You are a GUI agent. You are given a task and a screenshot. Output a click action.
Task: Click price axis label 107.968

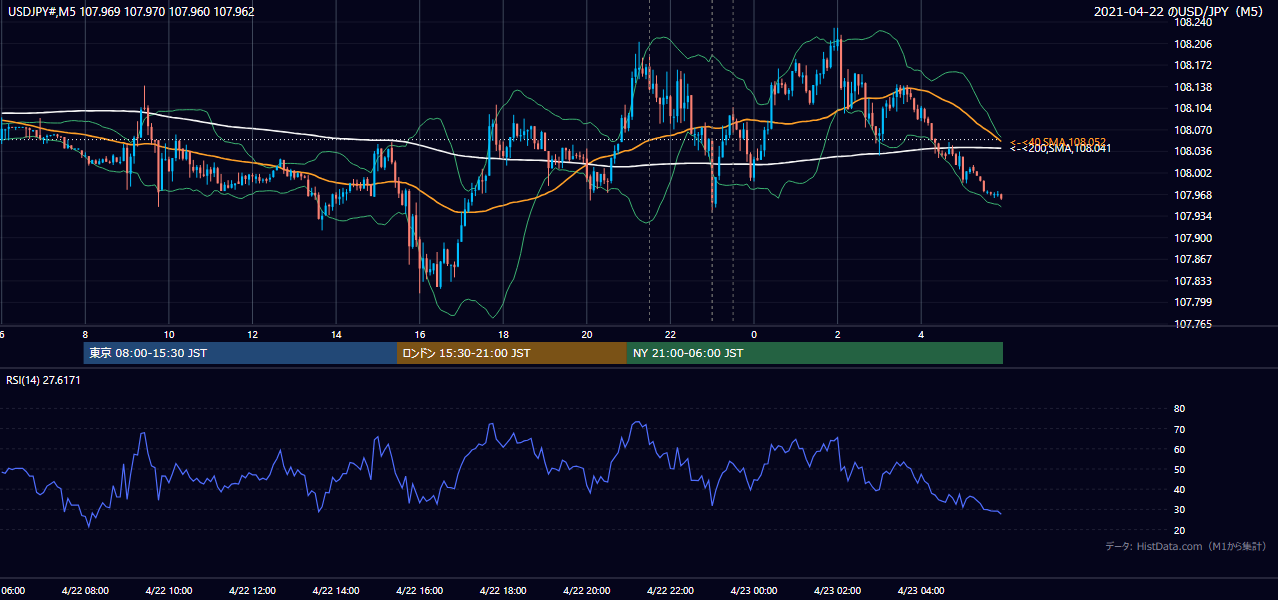tap(1193, 195)
